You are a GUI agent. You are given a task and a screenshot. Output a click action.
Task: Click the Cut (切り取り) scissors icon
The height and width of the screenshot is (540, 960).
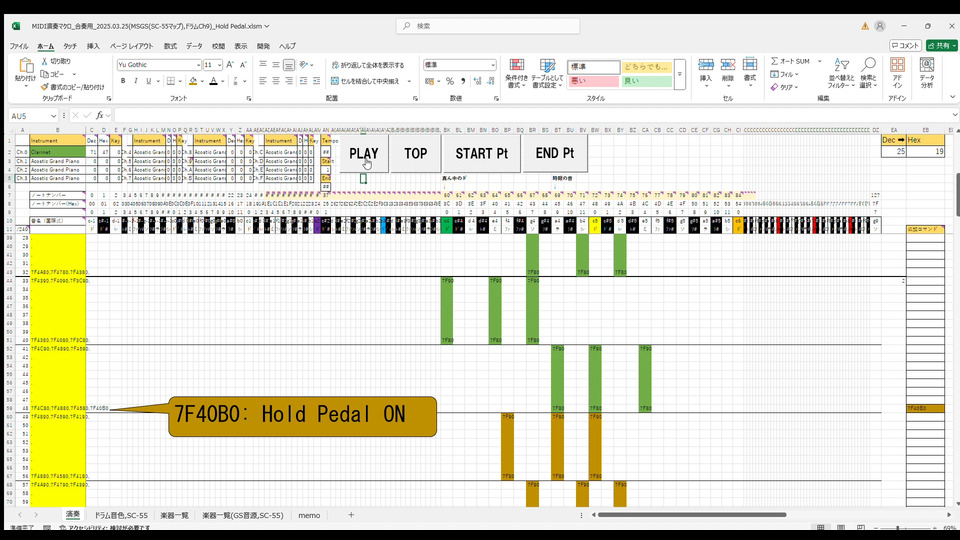tap(45, 61)
